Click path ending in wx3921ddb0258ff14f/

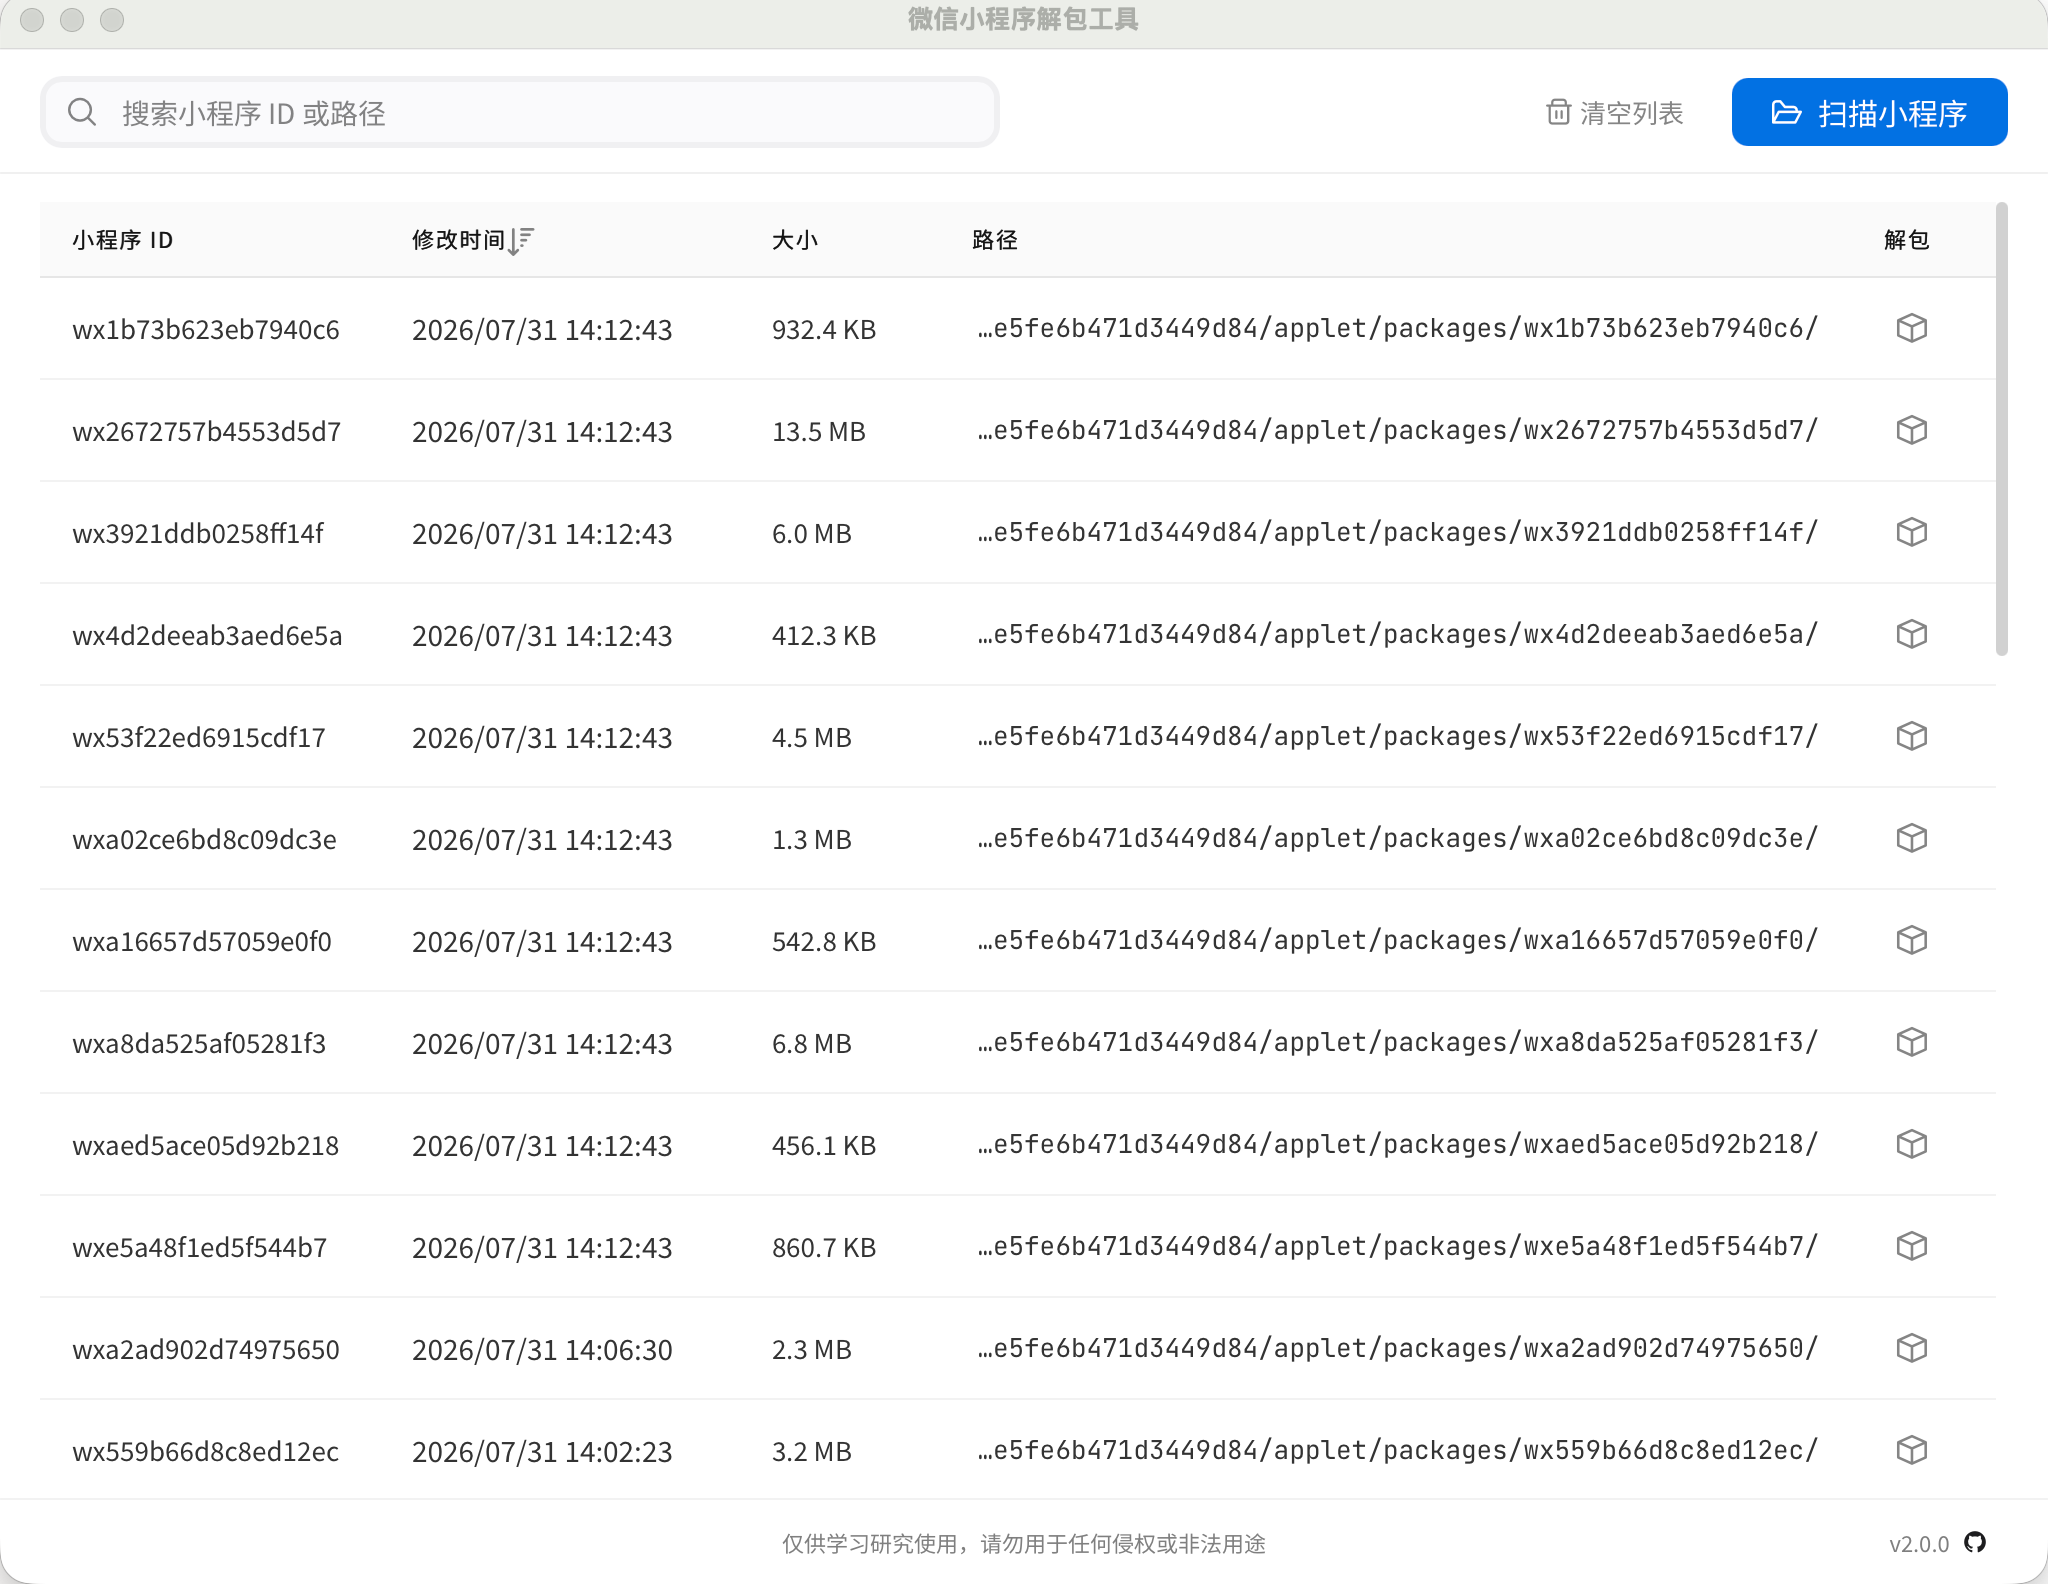[1398, 533]
